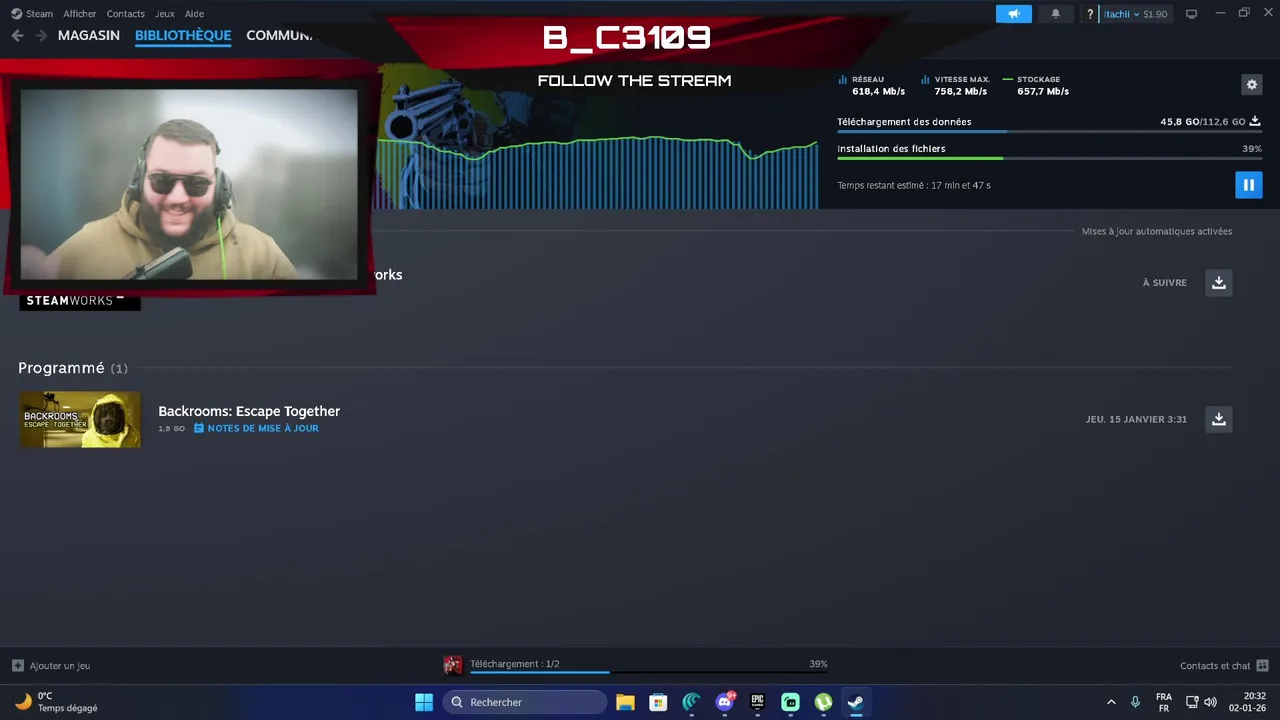Click the help question mark icon
Viewport: 1280px width, 720px height.
point(1090,14)
